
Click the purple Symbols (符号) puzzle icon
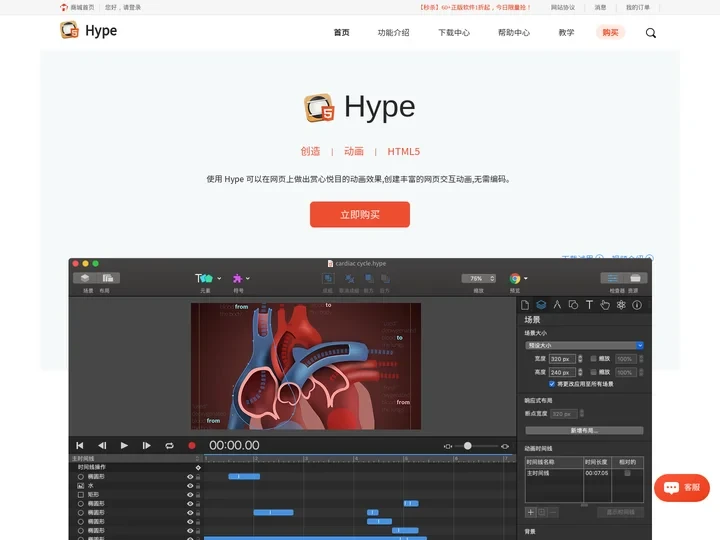click(x=237, y=278)
